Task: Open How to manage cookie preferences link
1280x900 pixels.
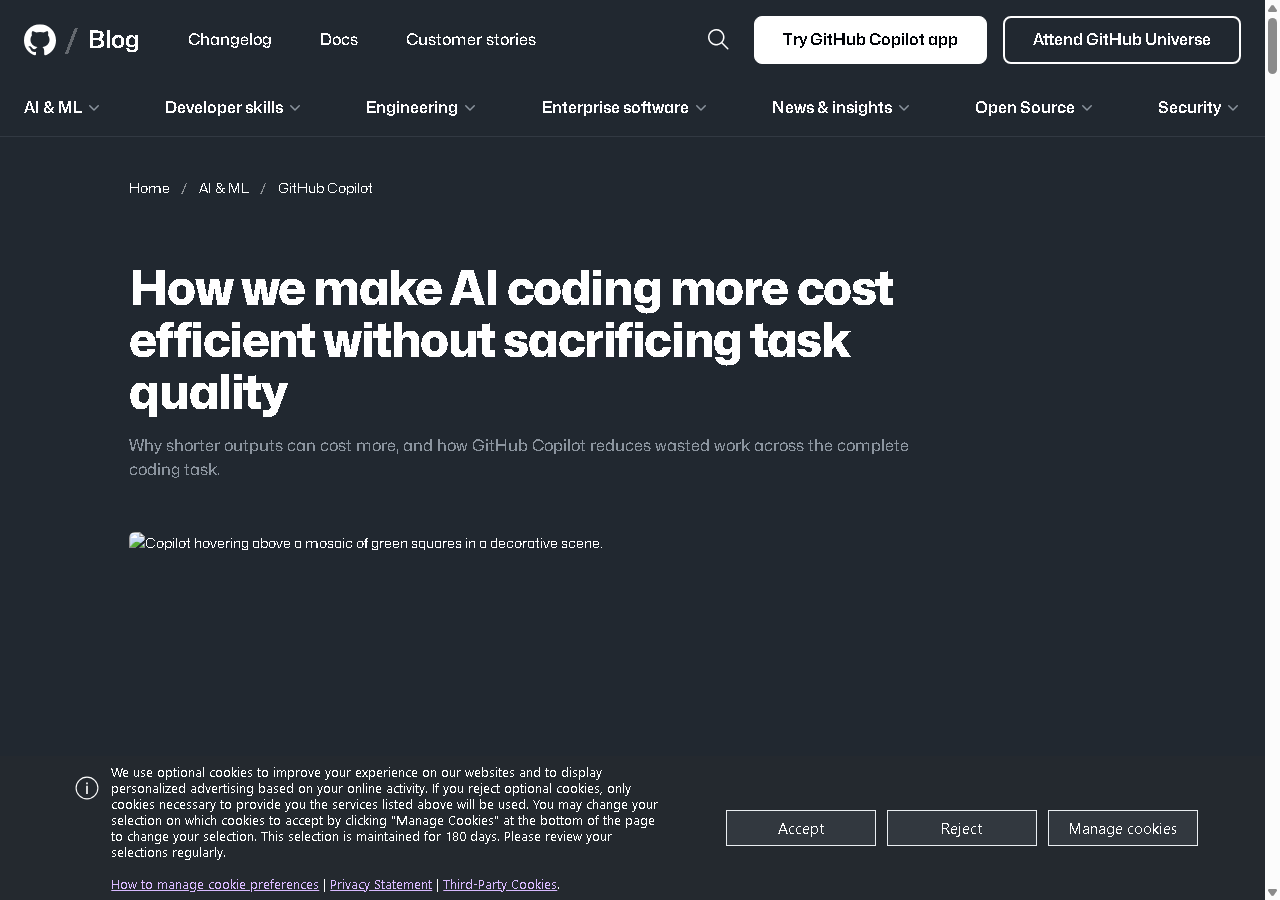Action: point(215,885)
